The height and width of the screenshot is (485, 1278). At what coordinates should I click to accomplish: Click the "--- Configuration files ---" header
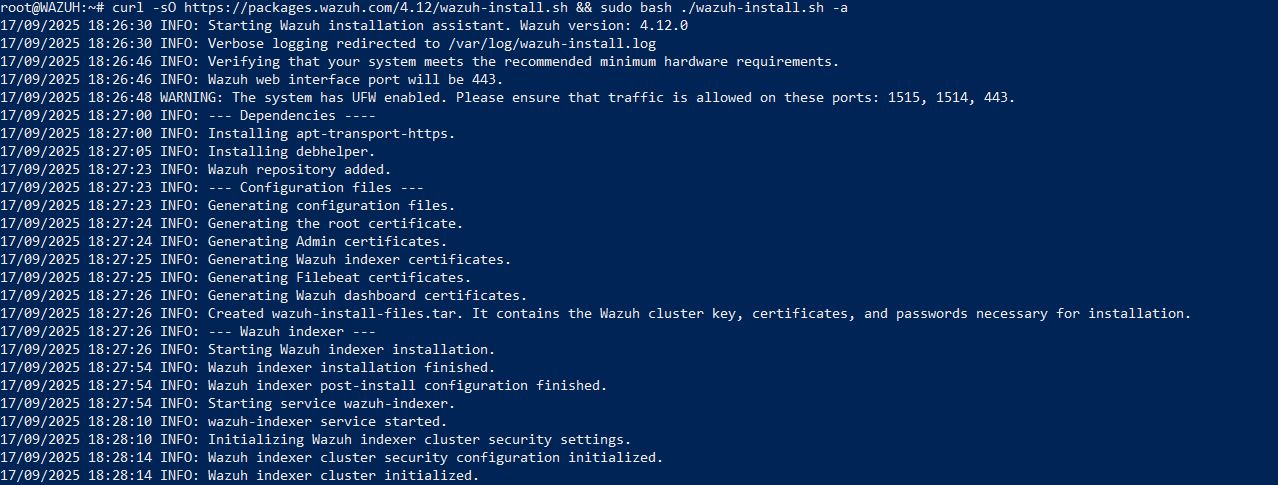[x=315, y=187]
